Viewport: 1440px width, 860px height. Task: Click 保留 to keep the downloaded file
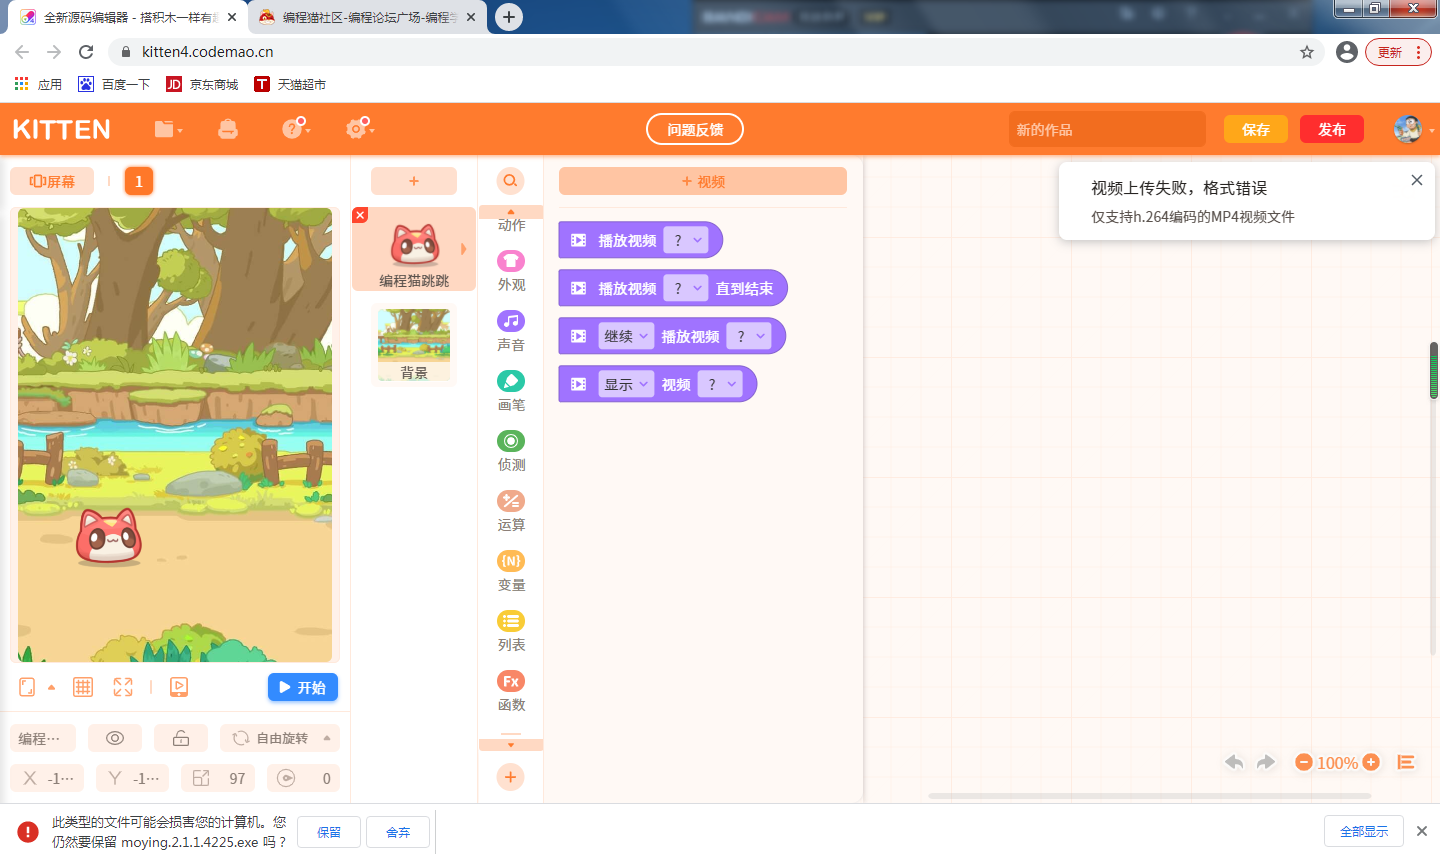coord(329,832)
